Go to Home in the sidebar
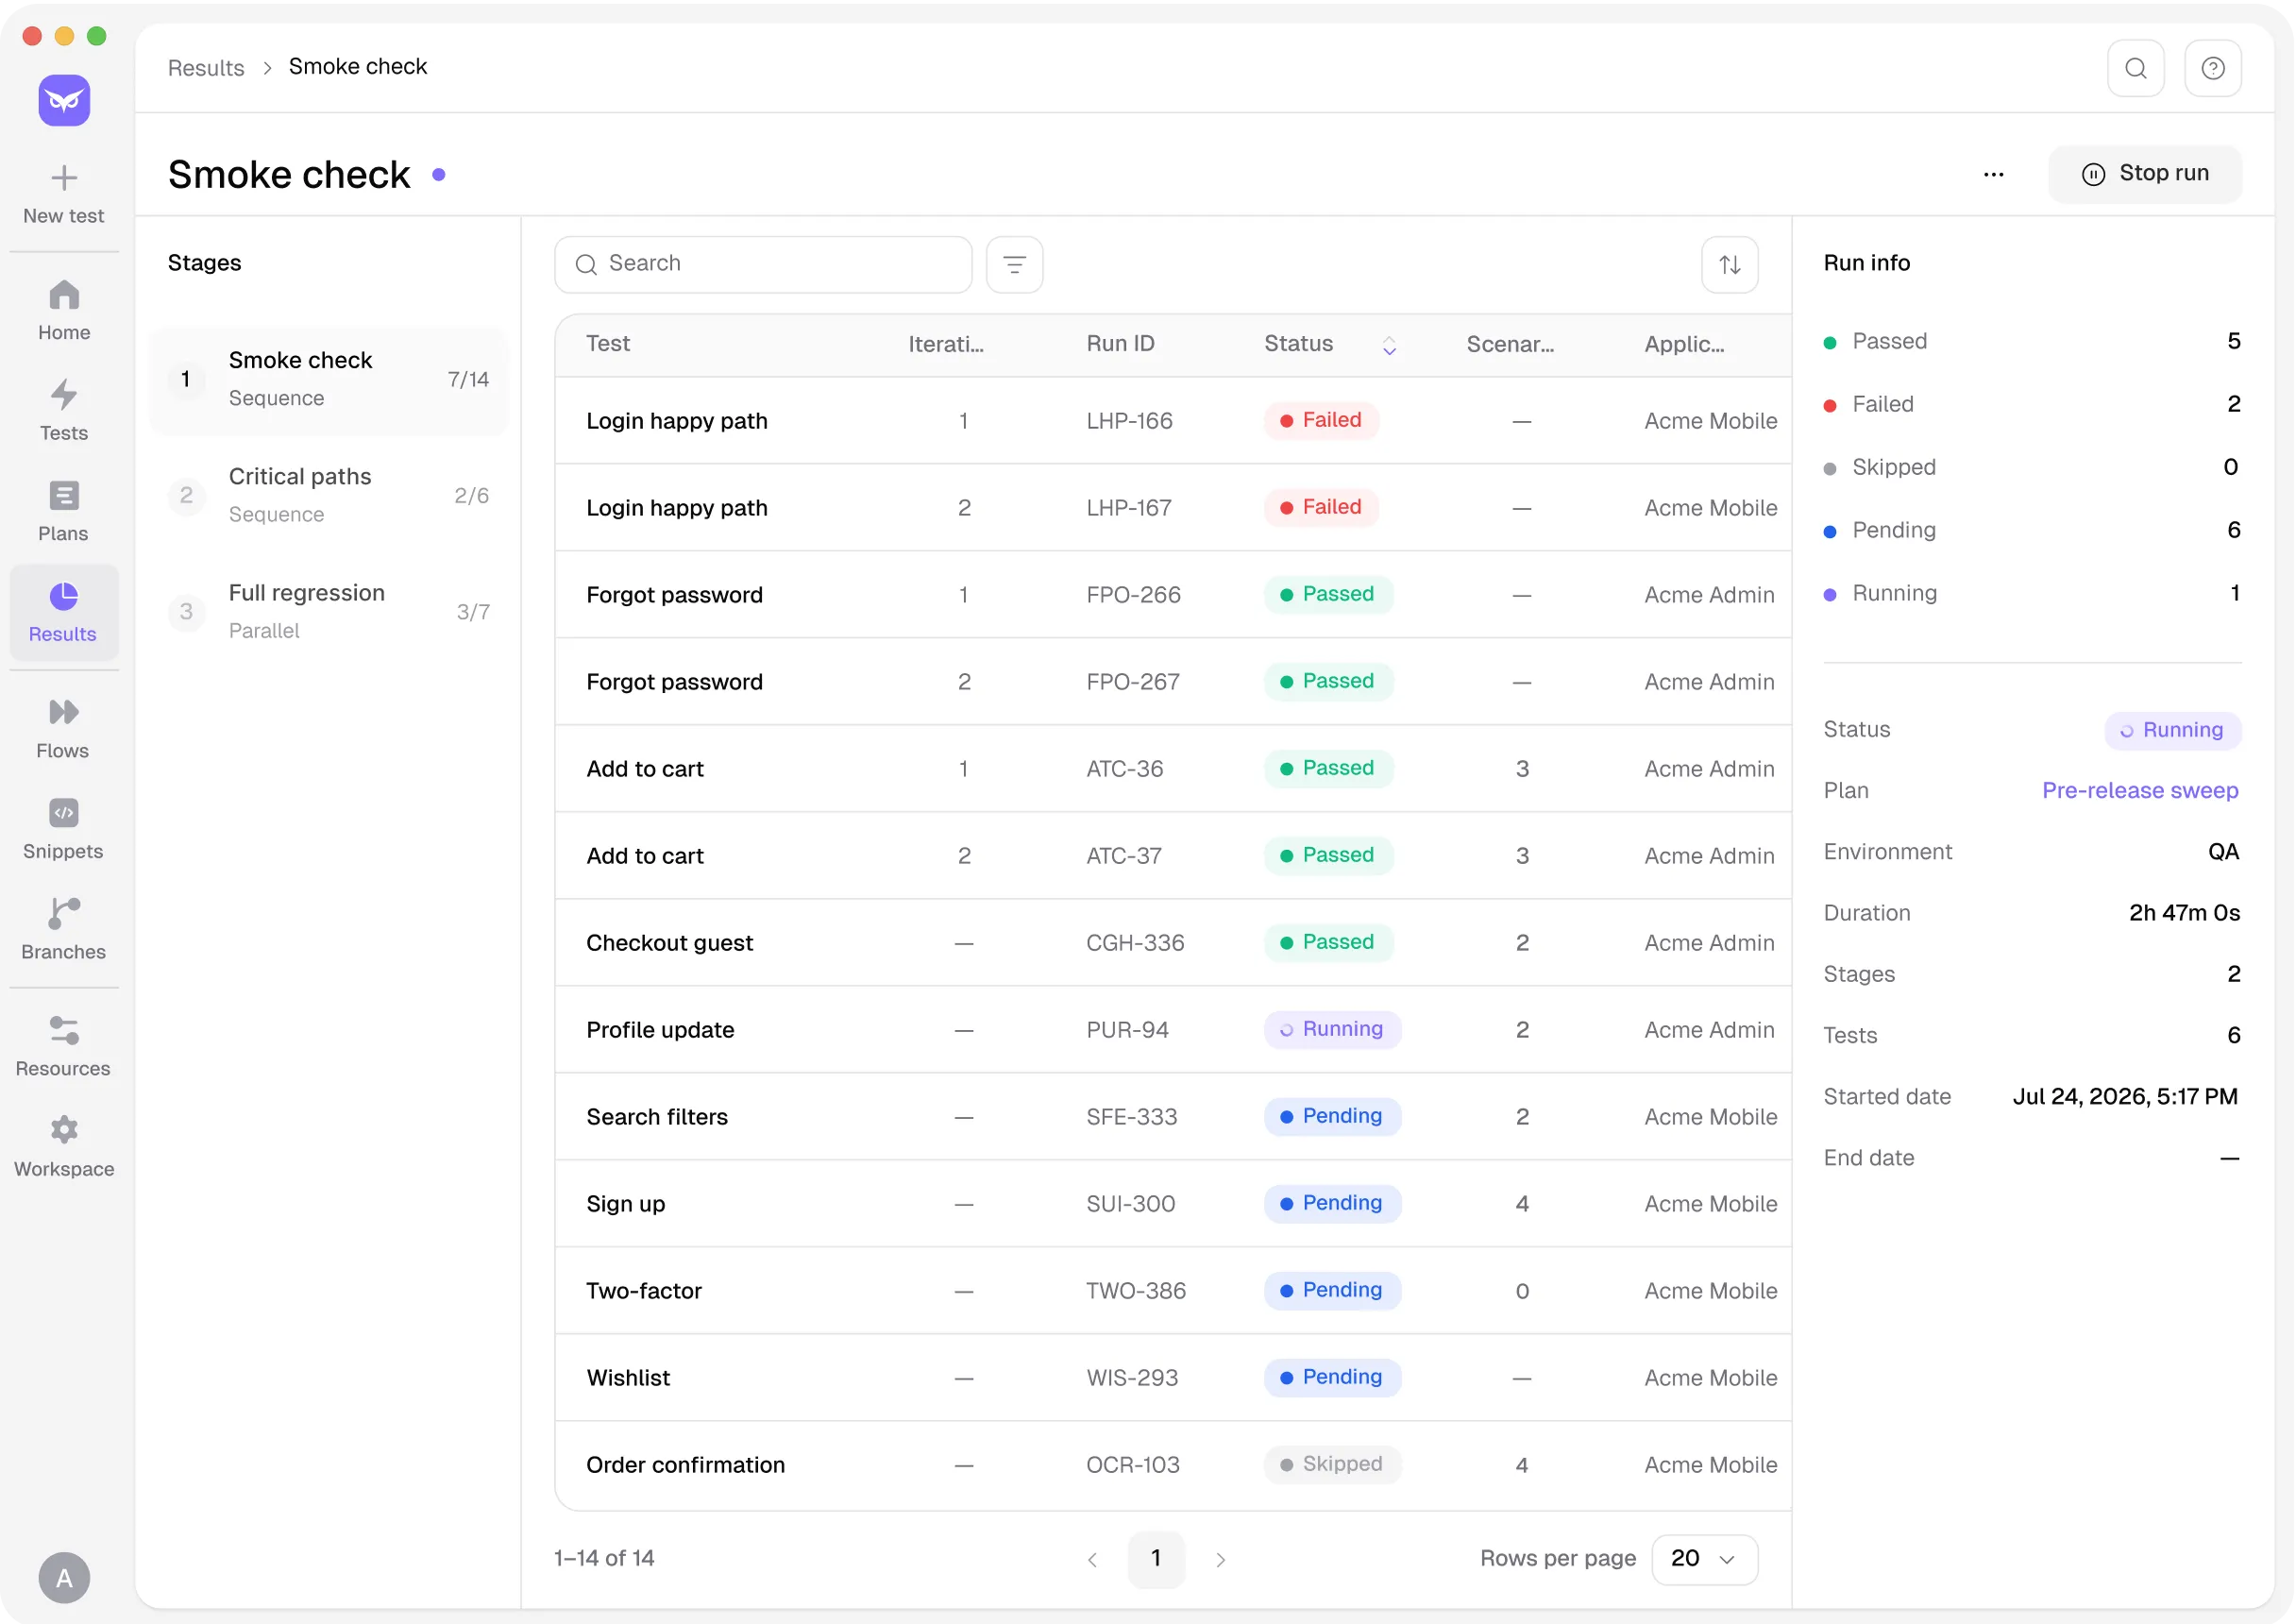Viewport: 2296px width, 1624px height. [64, 310]
